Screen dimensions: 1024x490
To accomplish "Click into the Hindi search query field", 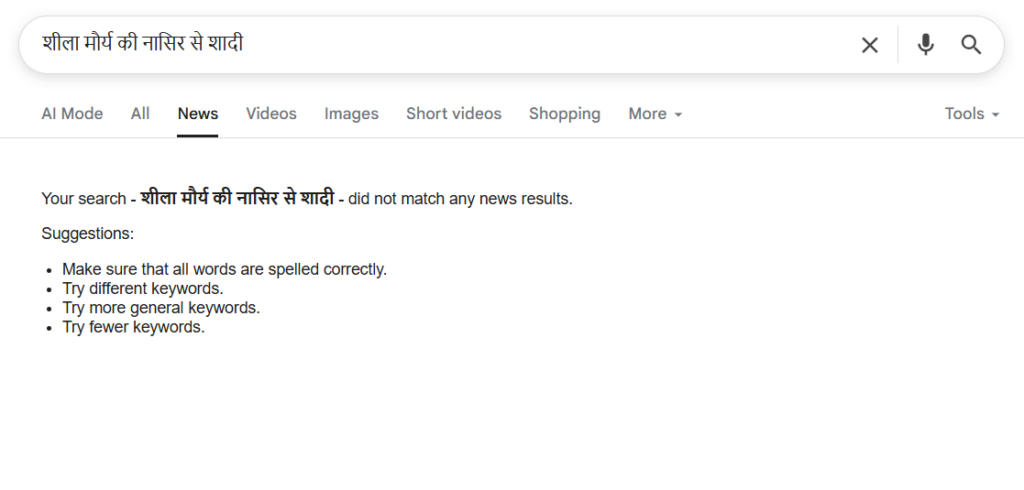I will pos(400,44).
